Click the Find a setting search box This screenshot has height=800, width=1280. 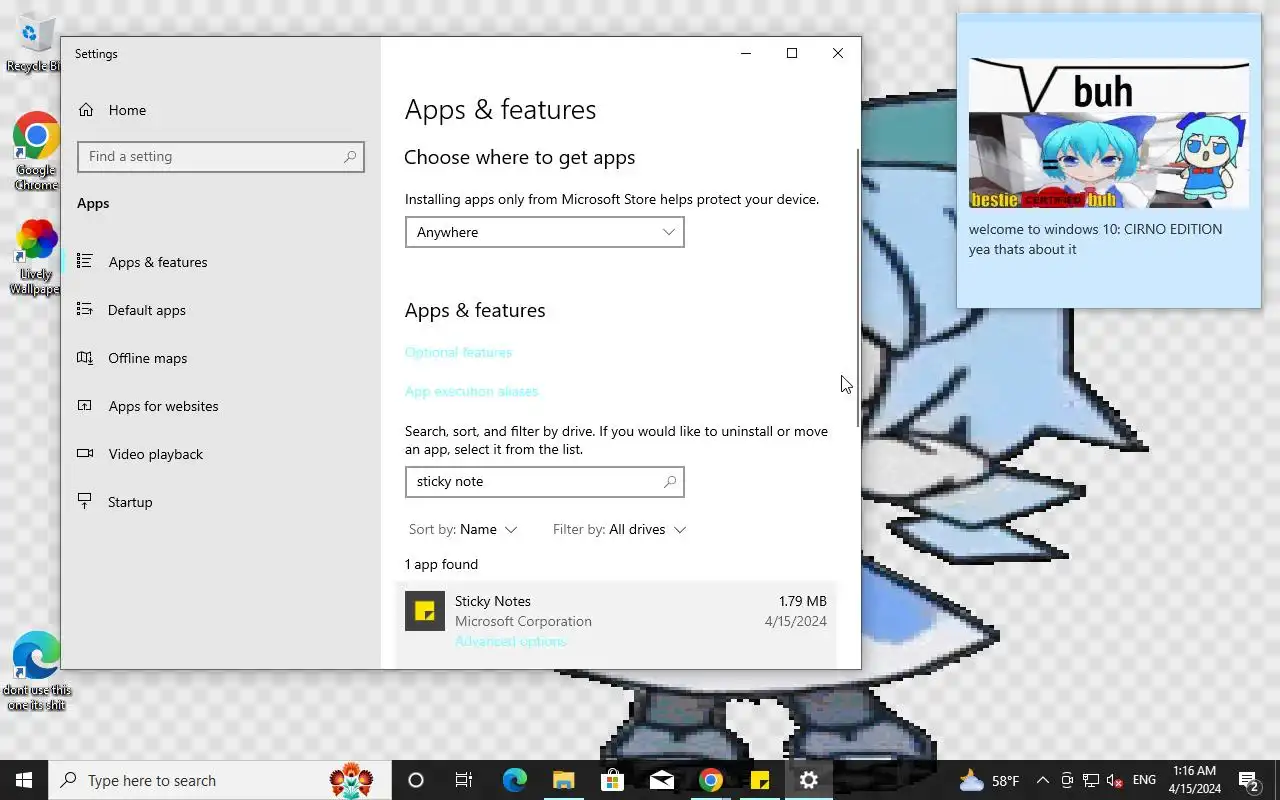(x=221, y=157)
